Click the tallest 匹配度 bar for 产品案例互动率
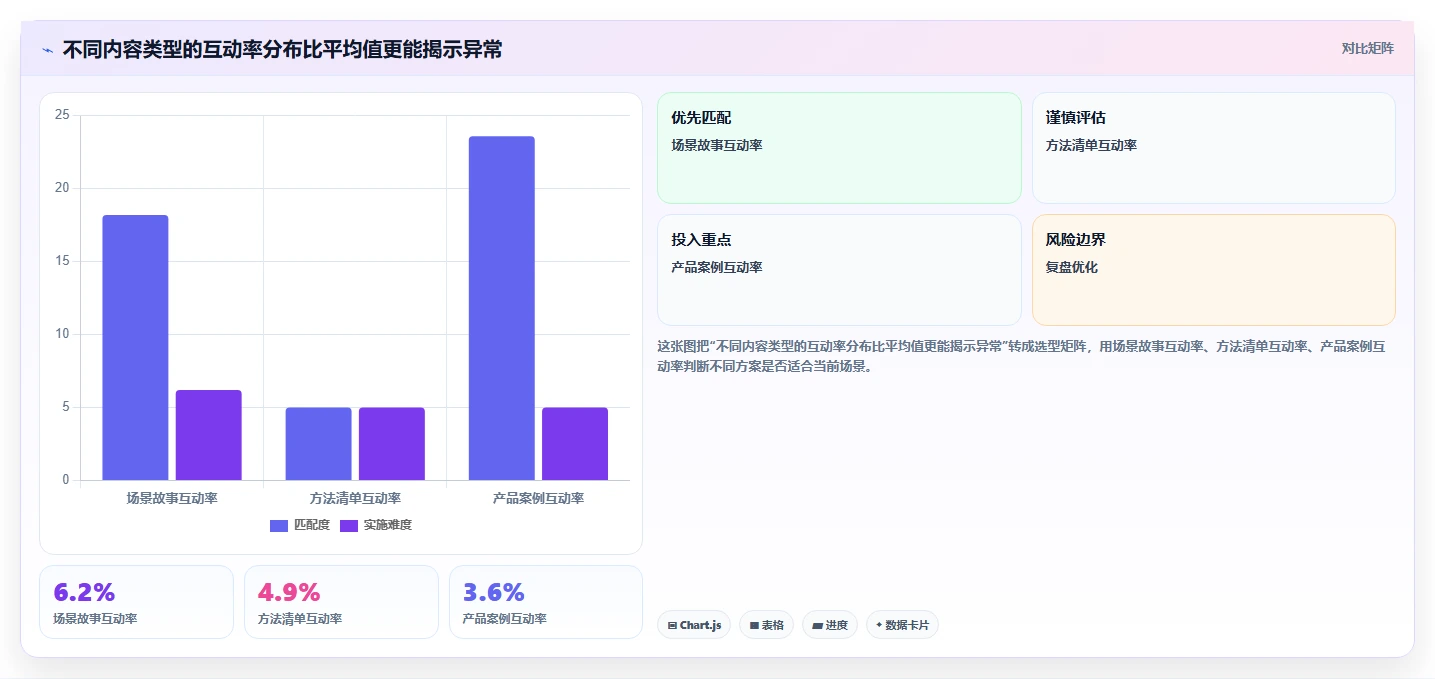The height and width of the screenshot is (679, 1435). tap(502, 308)
